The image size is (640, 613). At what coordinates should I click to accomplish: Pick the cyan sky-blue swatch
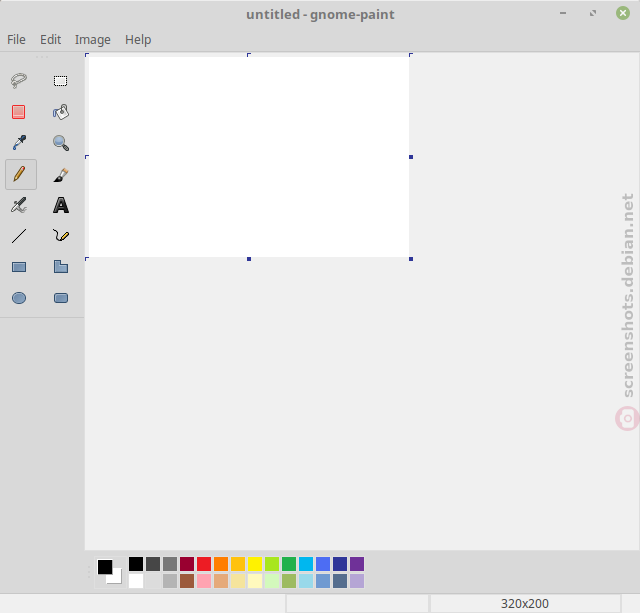(306, 564)
